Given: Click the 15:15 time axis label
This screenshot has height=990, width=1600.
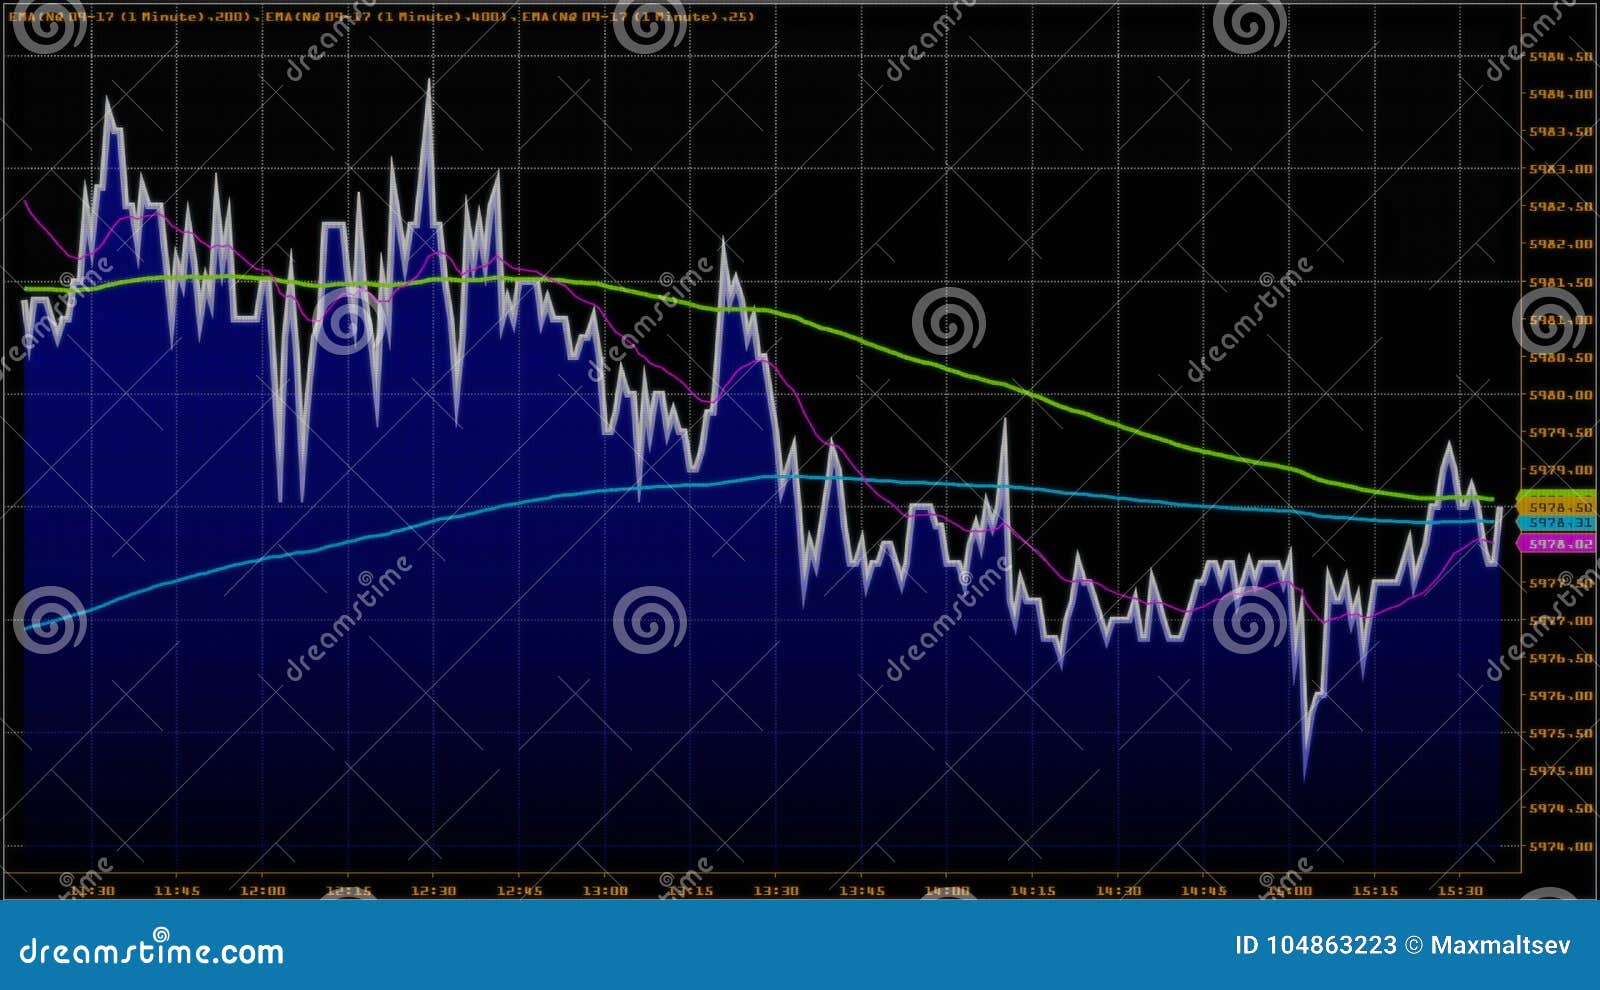Looking at the screenshot, I should pyautogui.click(x=1375, y=891).
